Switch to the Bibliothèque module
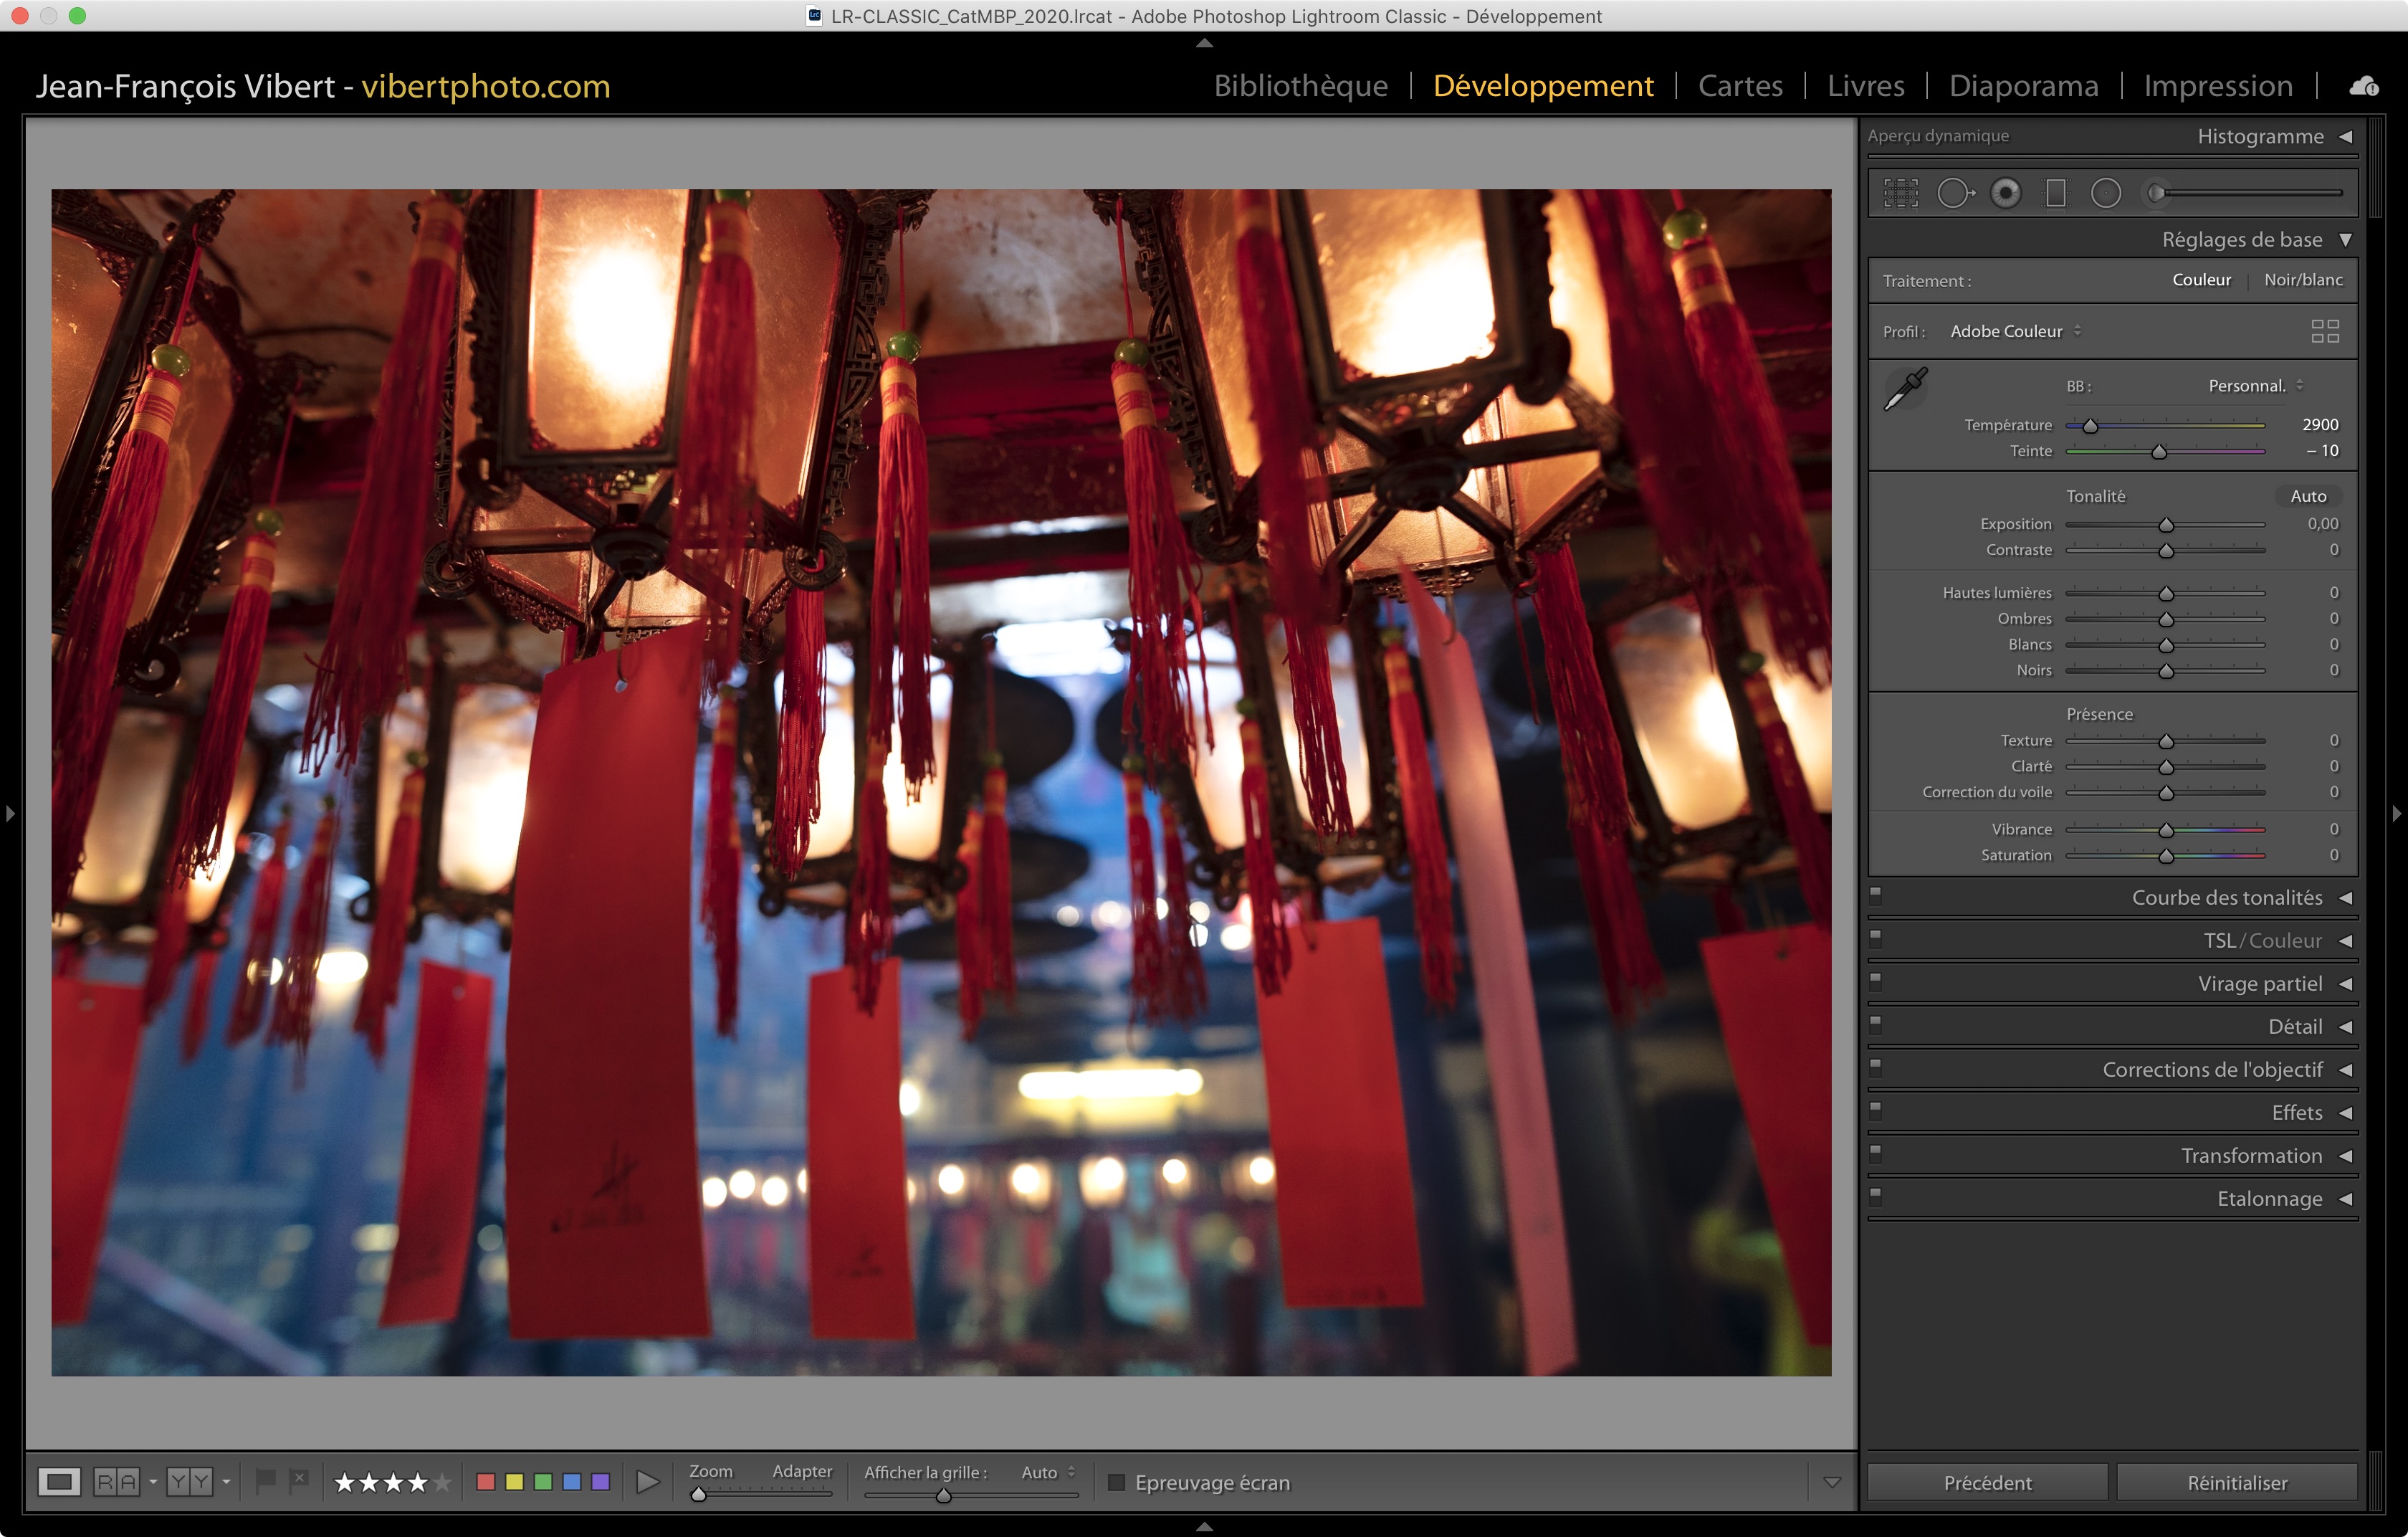2408x1537 pixels. click(x=1300, y=86)
